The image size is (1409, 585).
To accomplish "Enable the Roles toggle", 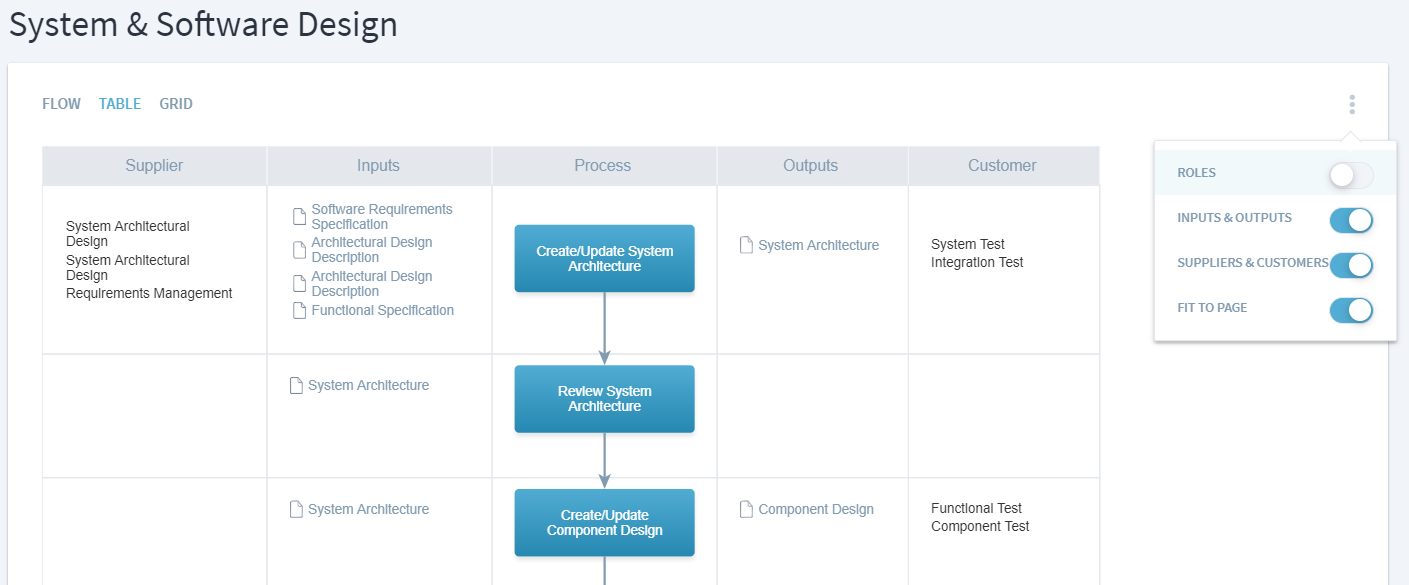I will click(1351, 176).
